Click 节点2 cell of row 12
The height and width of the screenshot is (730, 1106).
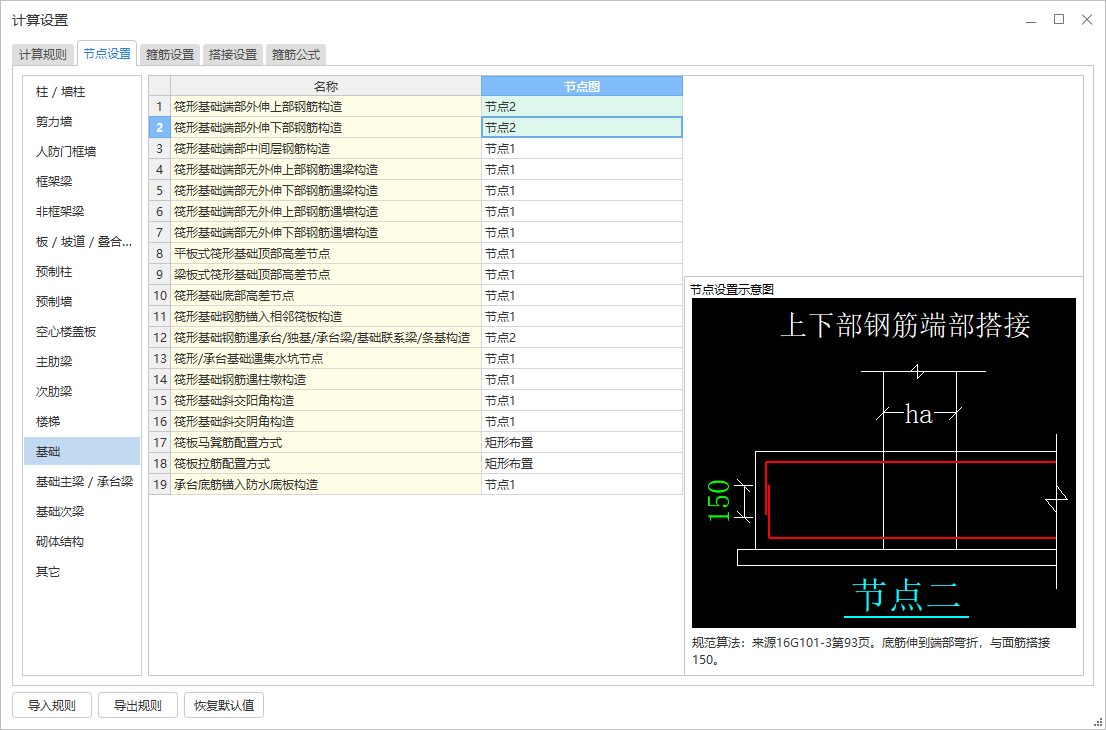(x=582, y=338)
